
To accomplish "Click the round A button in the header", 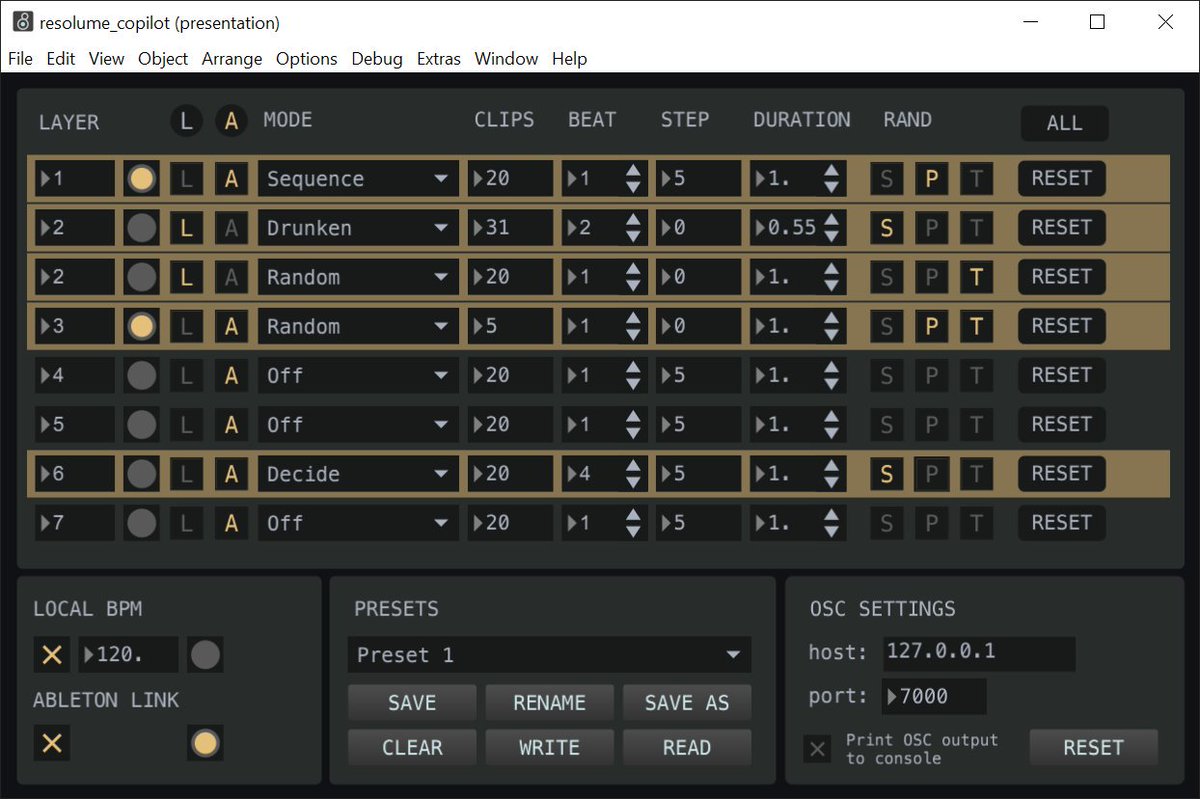I will (231, 121).
